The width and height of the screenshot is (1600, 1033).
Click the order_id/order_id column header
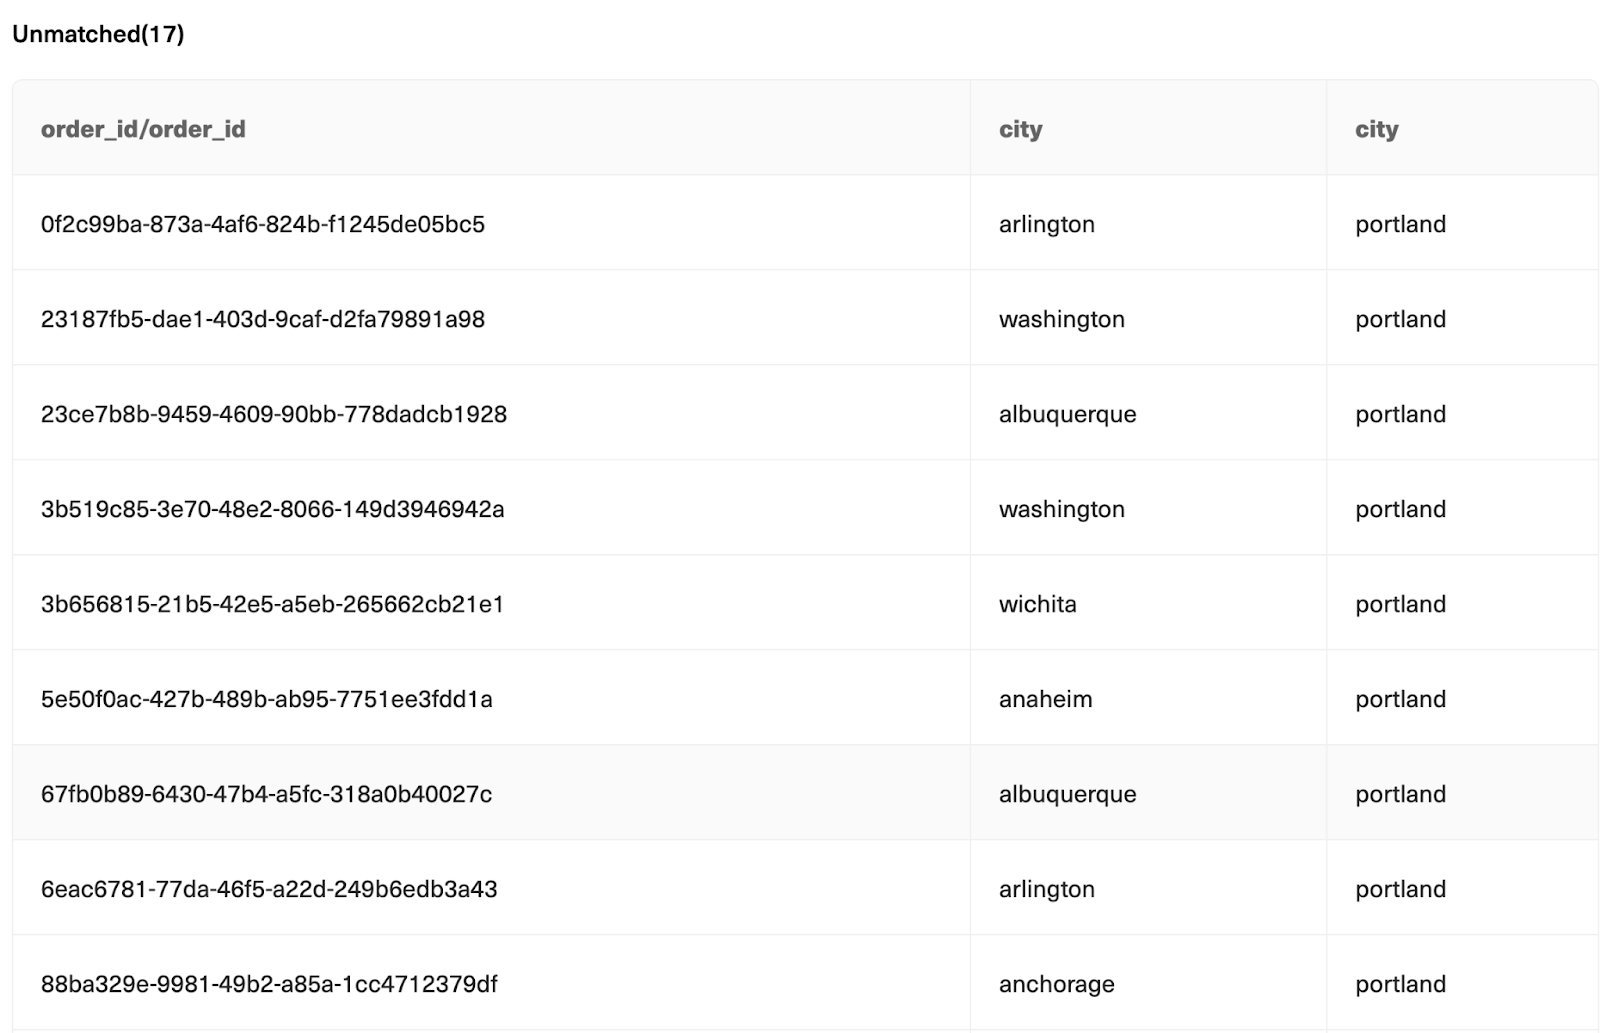143,129
